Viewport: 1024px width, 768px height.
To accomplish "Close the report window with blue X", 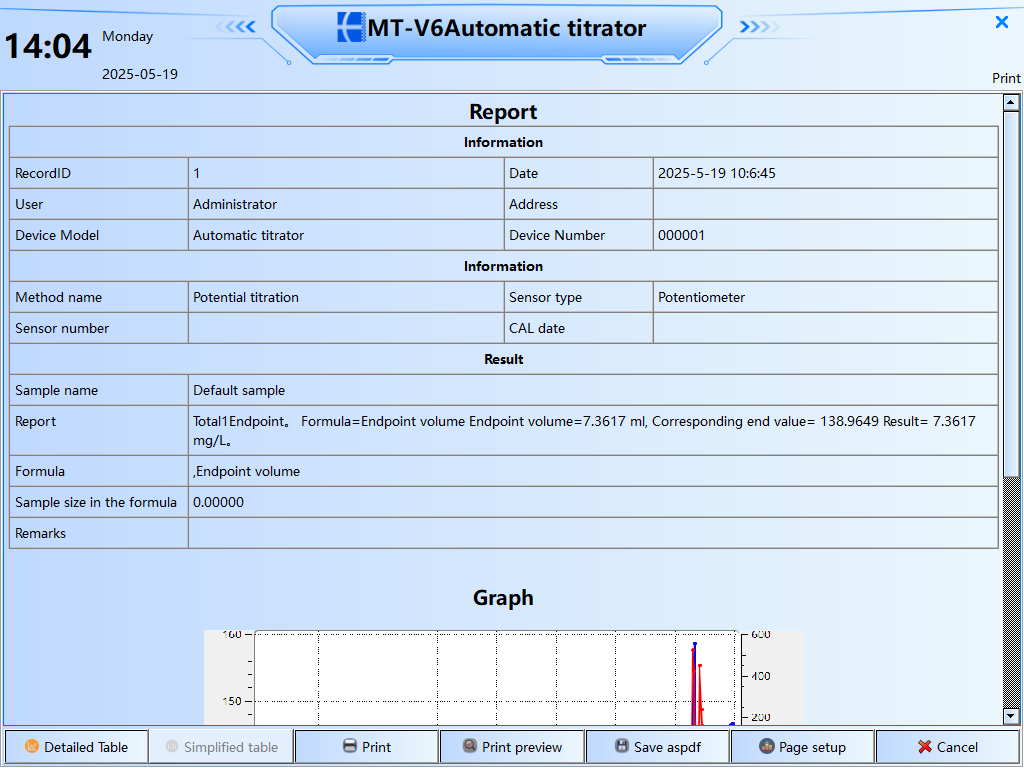I will 1001,22.
